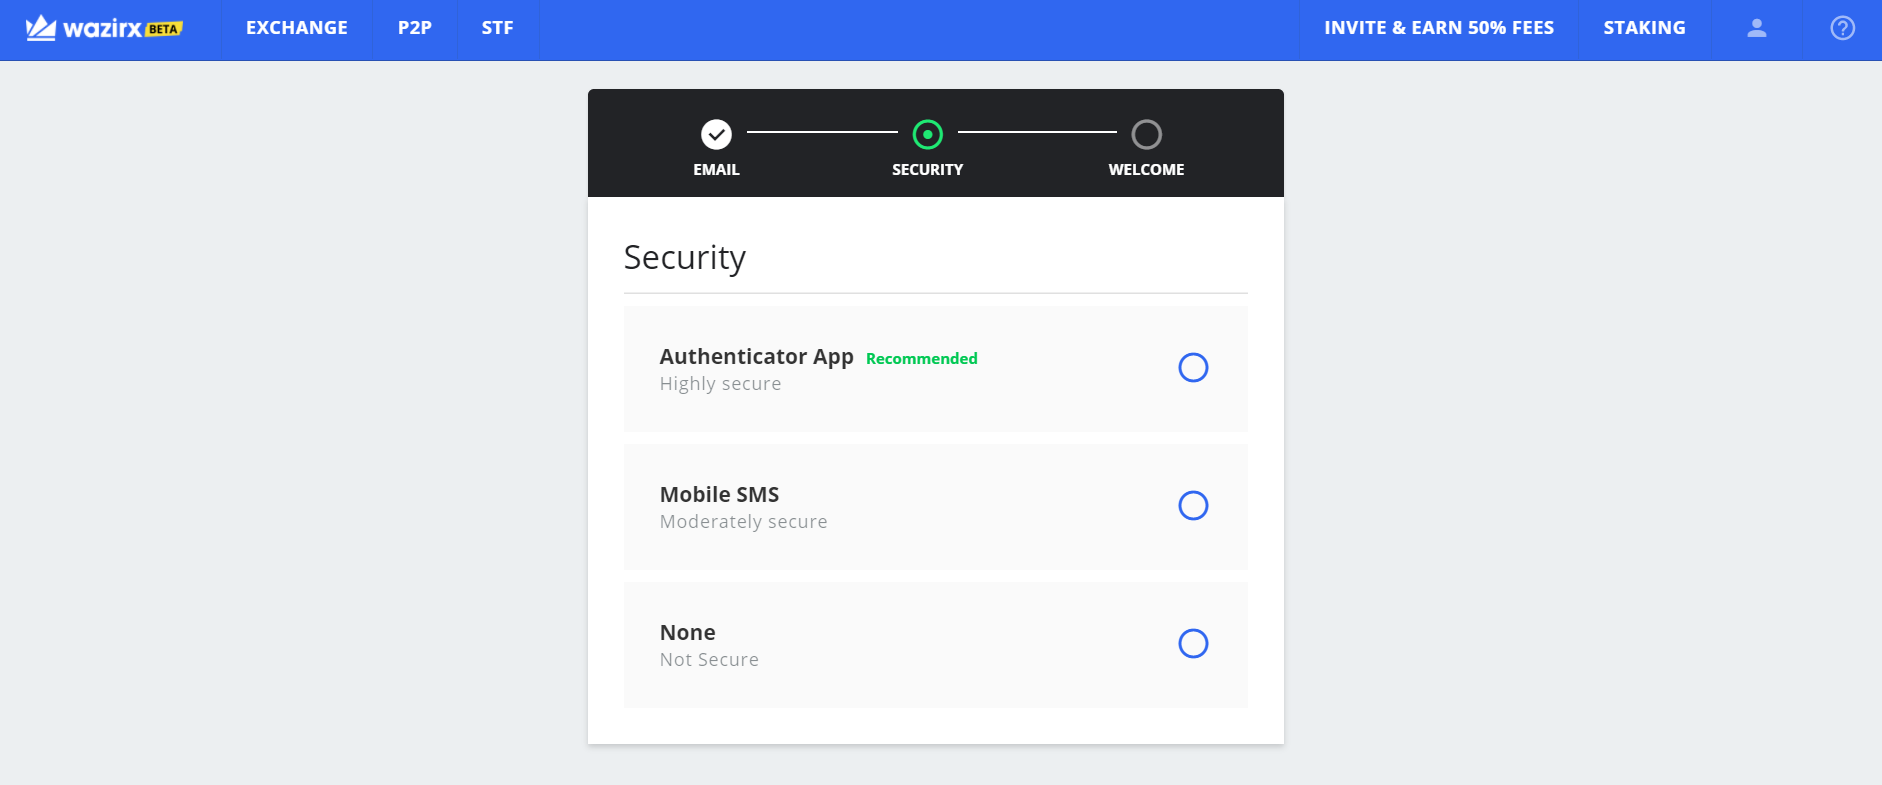
Task: Click the Email step checkmark icon
Action: click(x=716, y=134)
